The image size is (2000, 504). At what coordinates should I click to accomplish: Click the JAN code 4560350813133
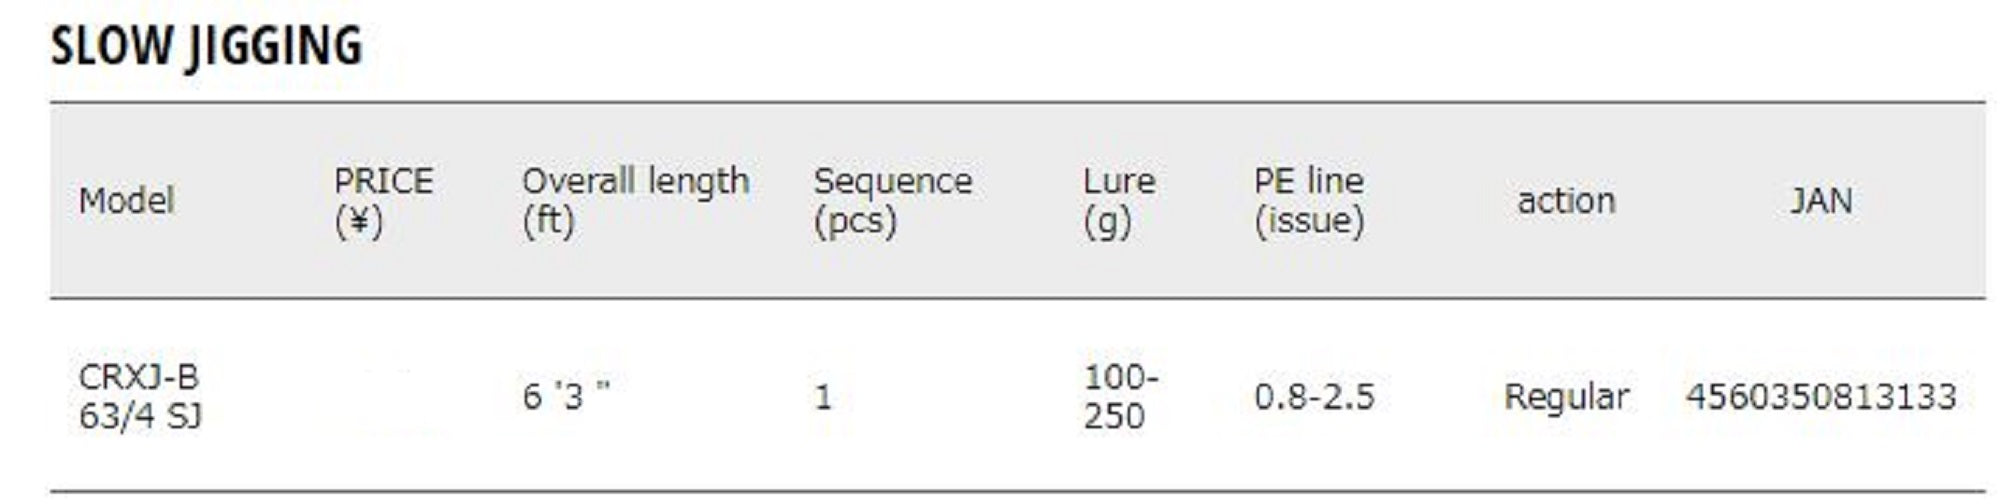pos(1820,397)
